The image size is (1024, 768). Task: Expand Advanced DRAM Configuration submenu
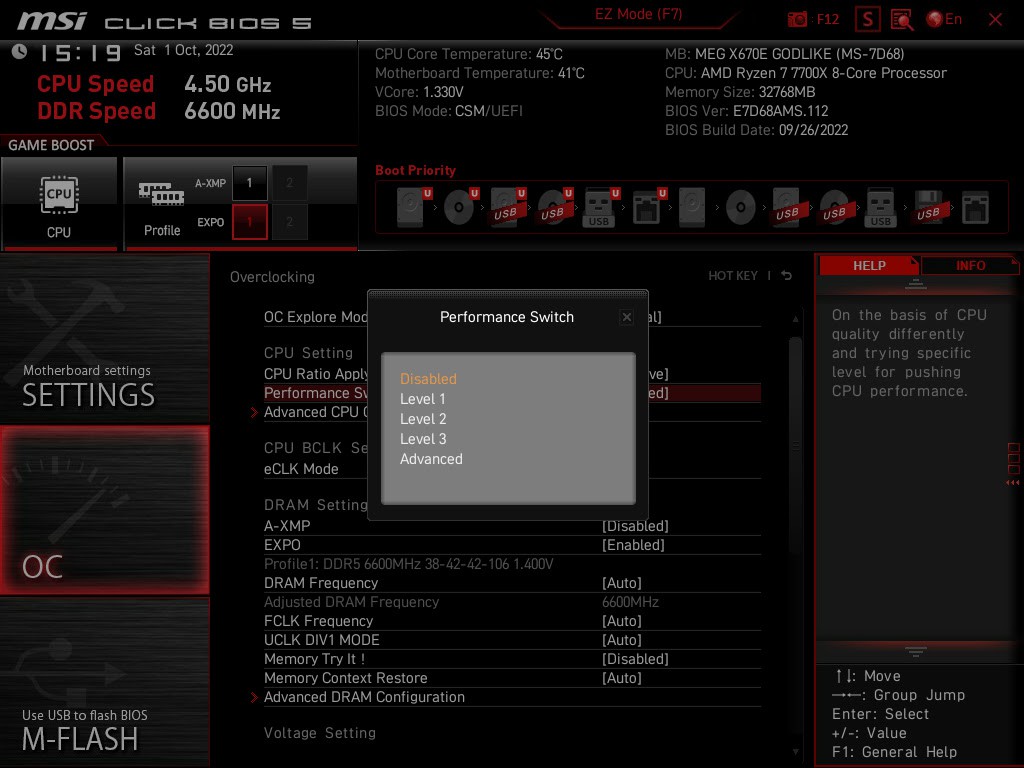tap(512, 697)
